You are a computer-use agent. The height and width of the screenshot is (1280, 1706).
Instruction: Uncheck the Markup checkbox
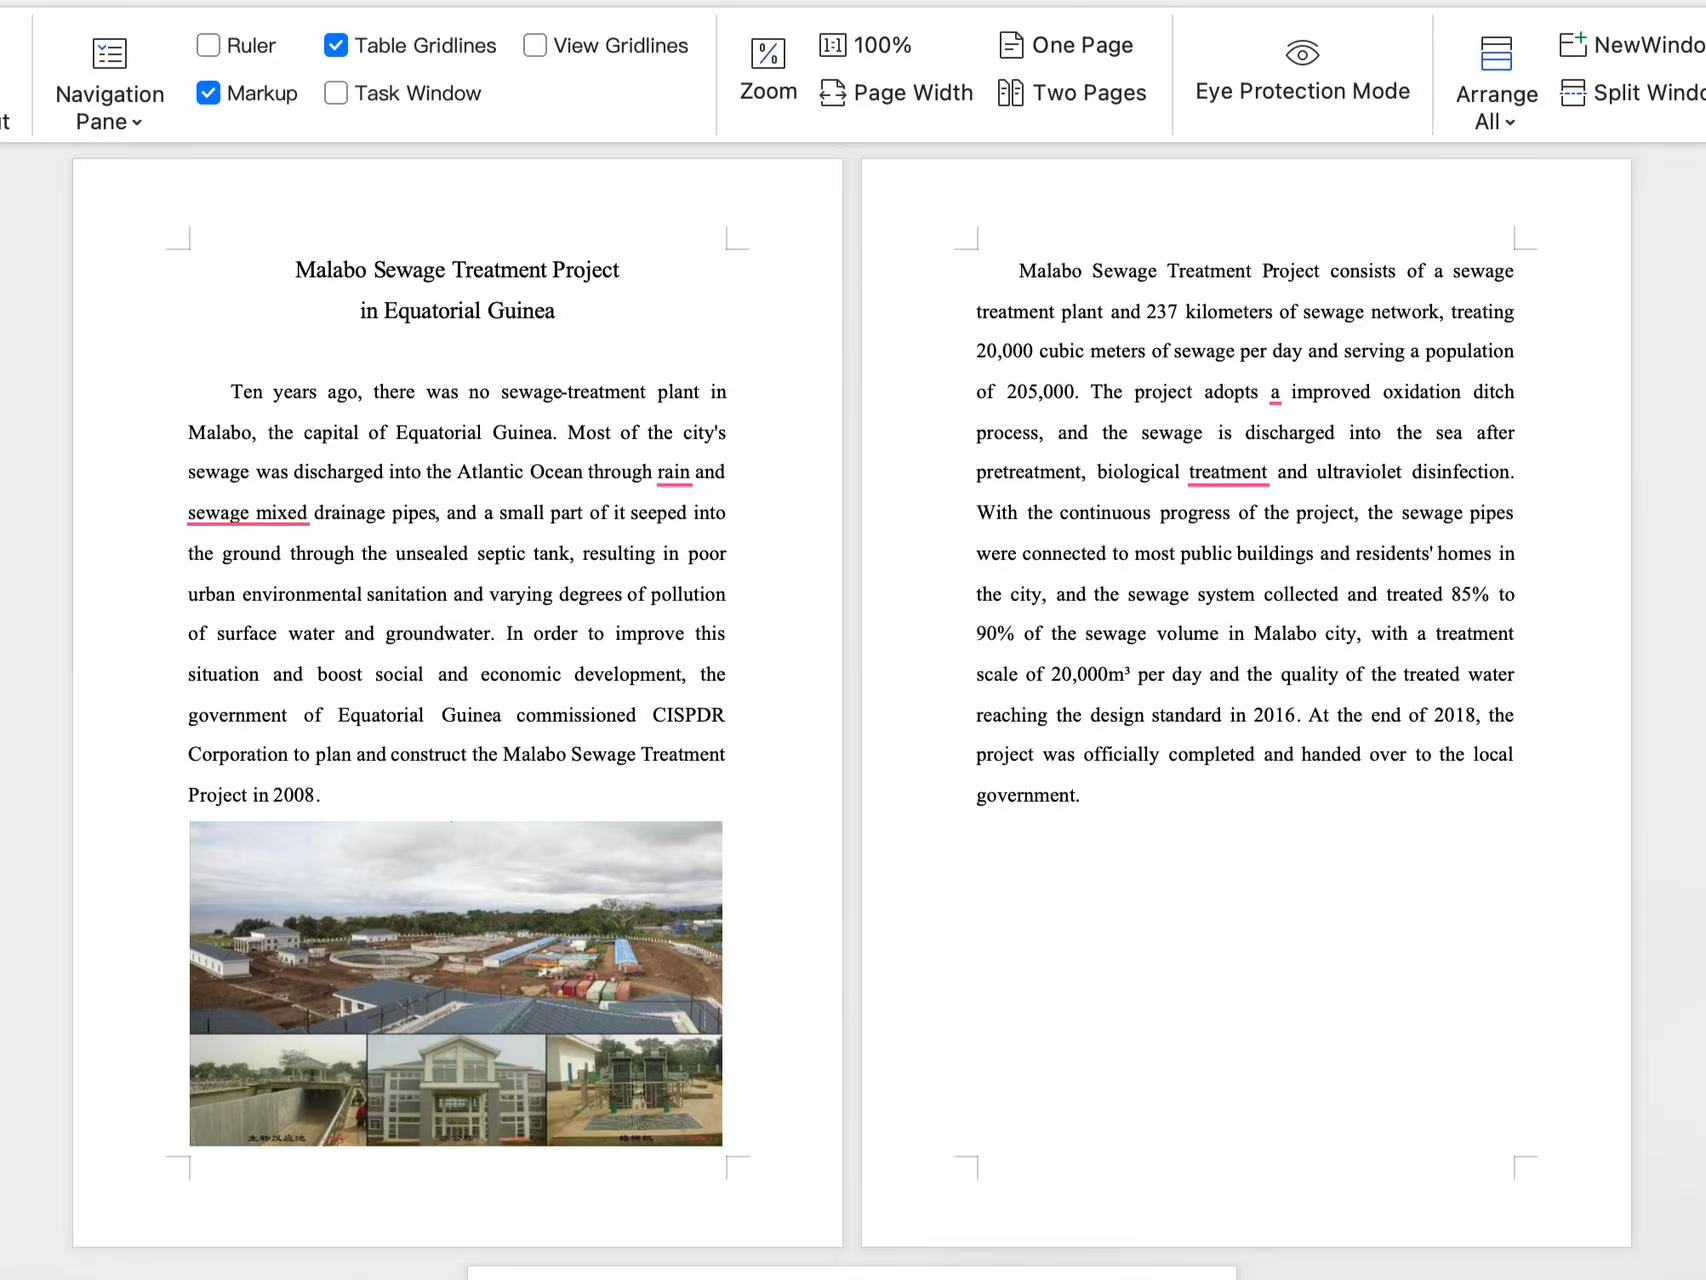click(208, 93)
